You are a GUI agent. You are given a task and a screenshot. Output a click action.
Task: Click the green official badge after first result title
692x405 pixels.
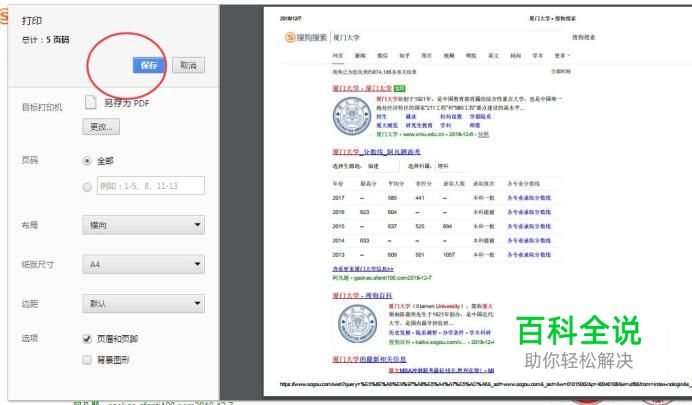point(399,88)
